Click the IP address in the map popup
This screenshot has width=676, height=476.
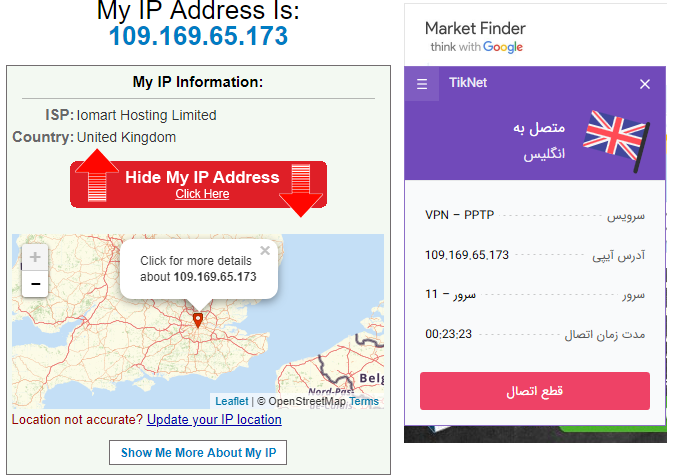tap(215, 277)
